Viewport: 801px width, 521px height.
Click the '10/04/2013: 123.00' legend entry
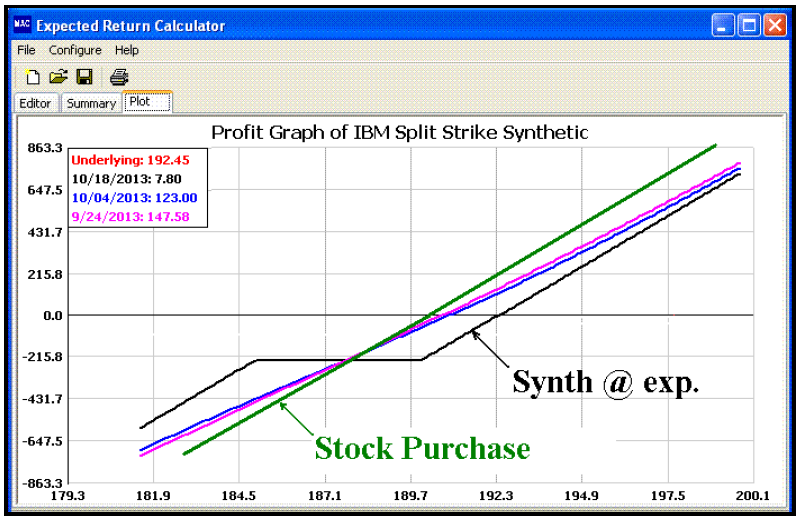(x=134, y=198)
